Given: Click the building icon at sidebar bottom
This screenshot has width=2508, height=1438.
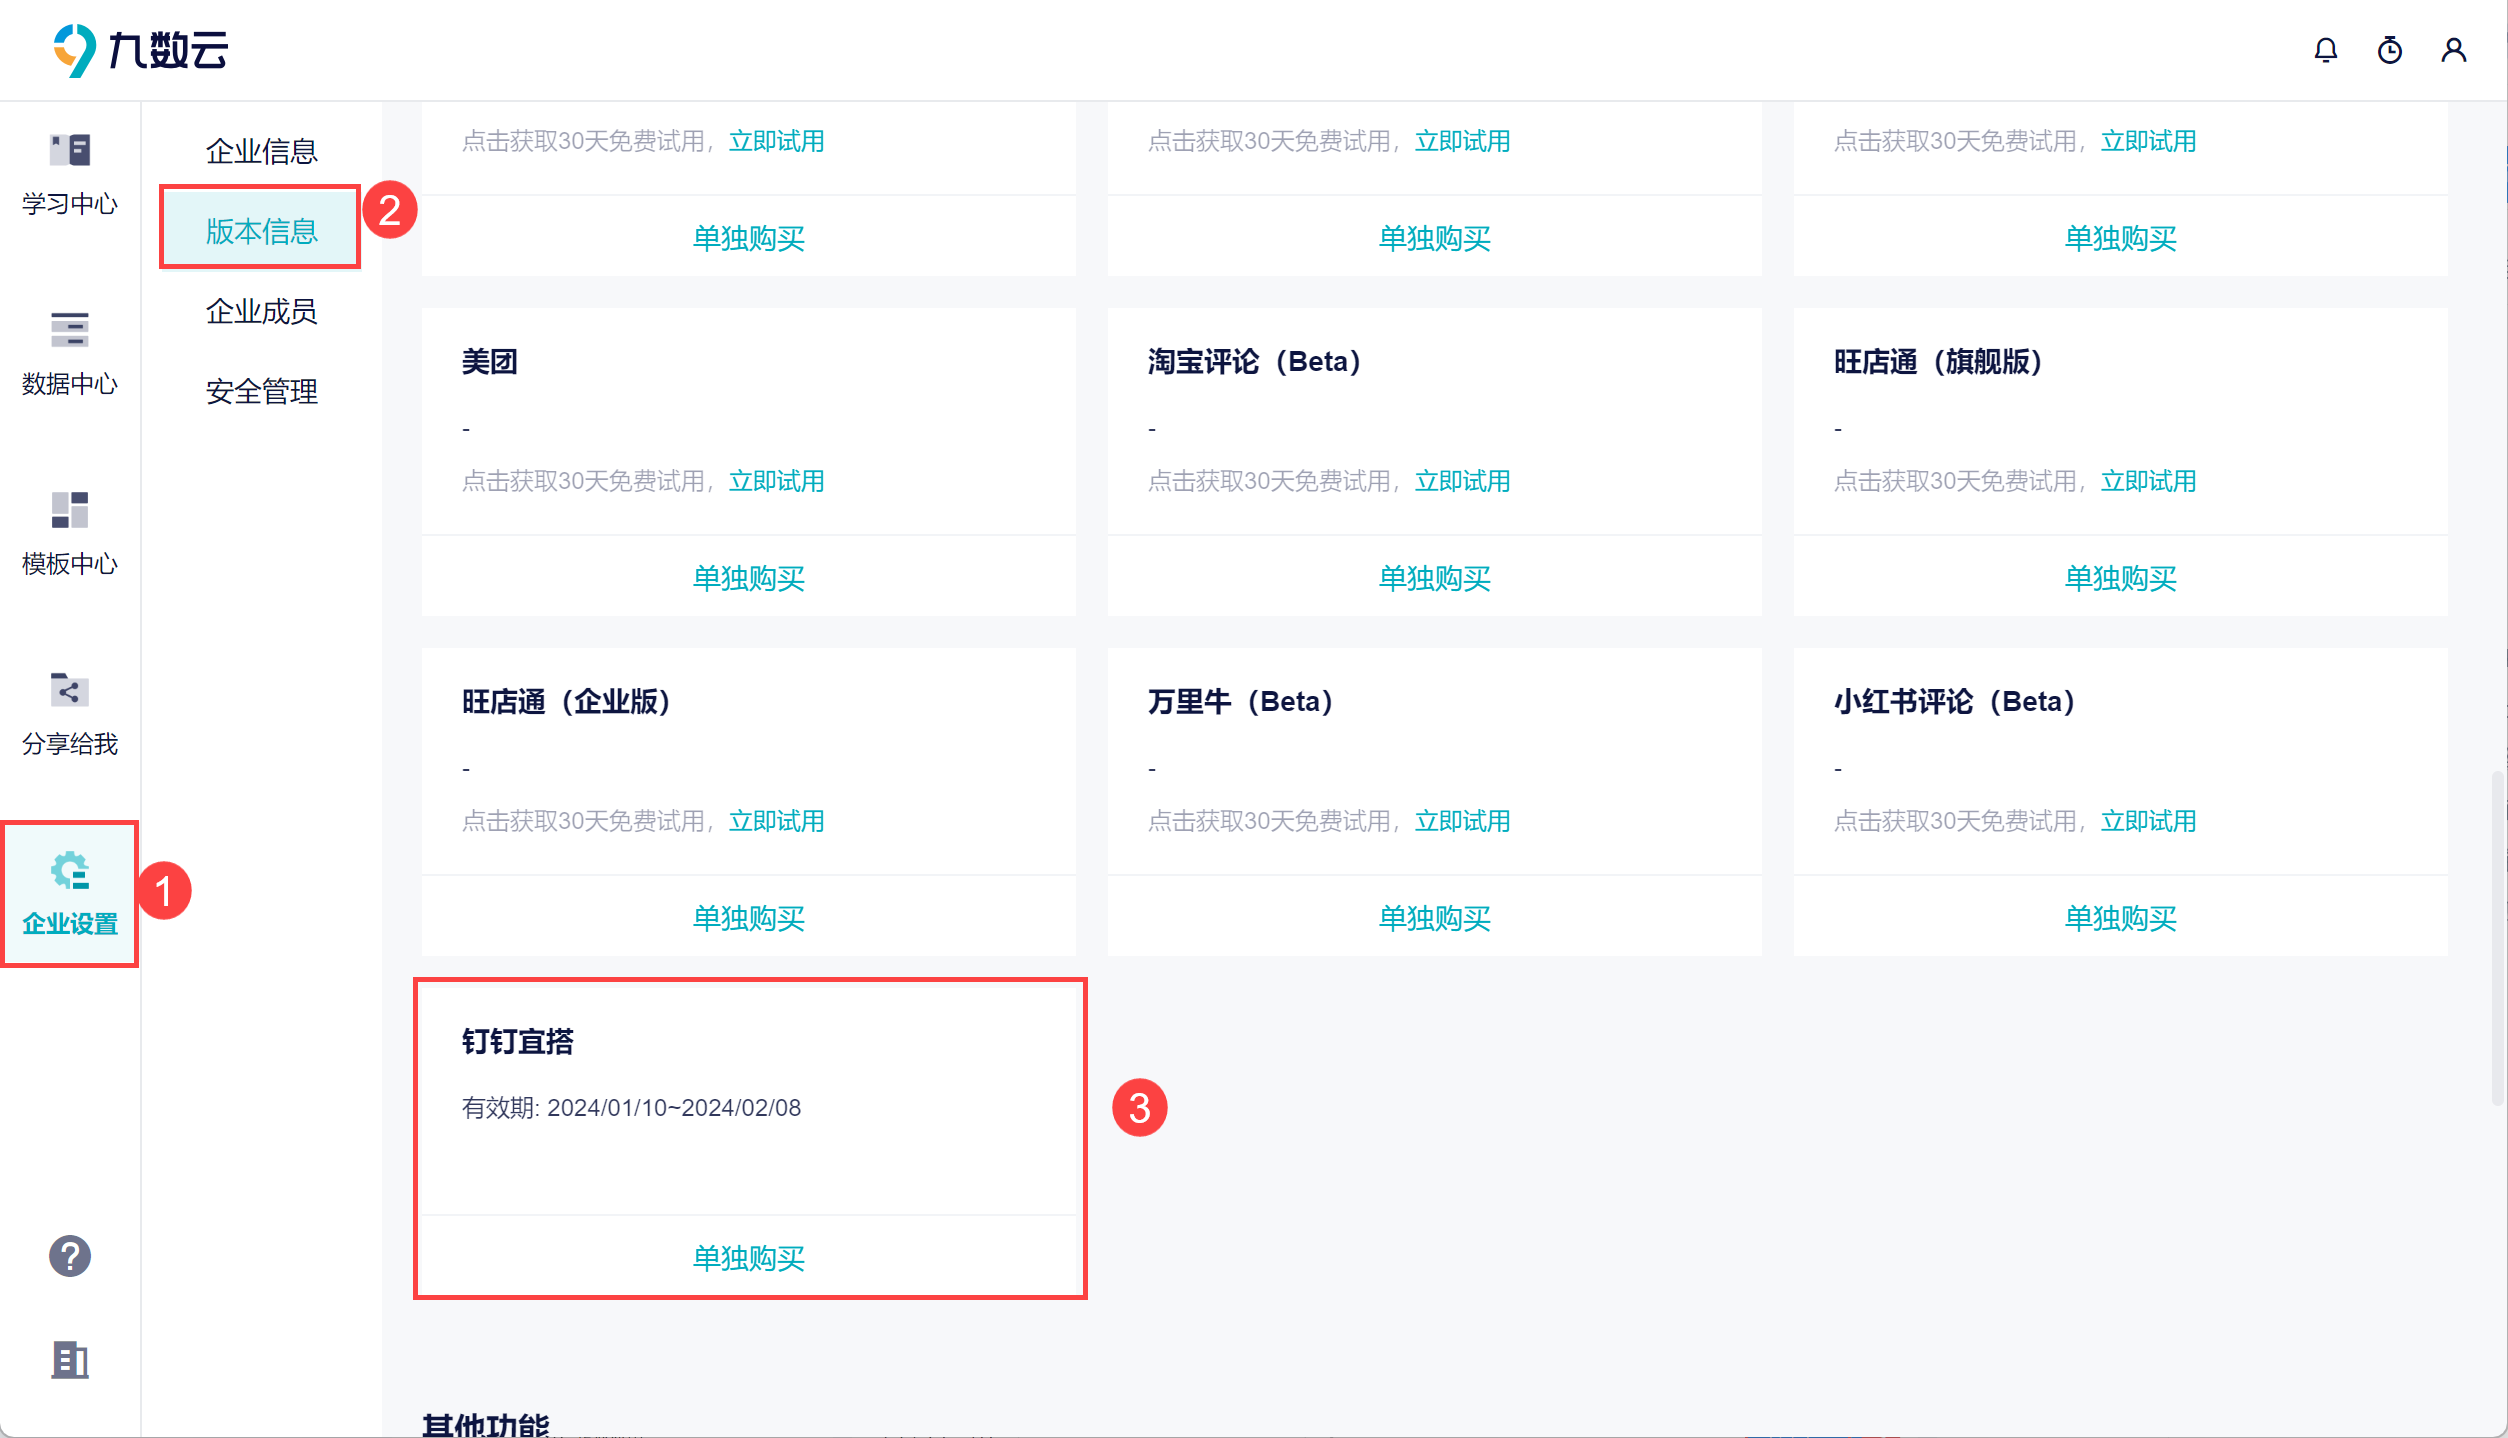Looking at the screenshot, I should [70, 1360].
